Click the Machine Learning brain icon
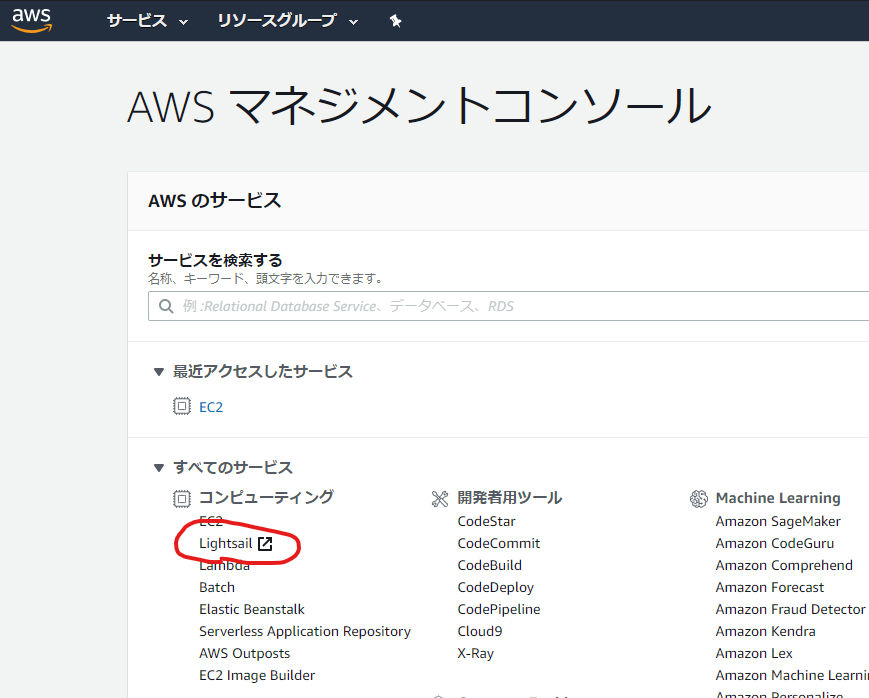869x698 pixels. click(698, 498)
